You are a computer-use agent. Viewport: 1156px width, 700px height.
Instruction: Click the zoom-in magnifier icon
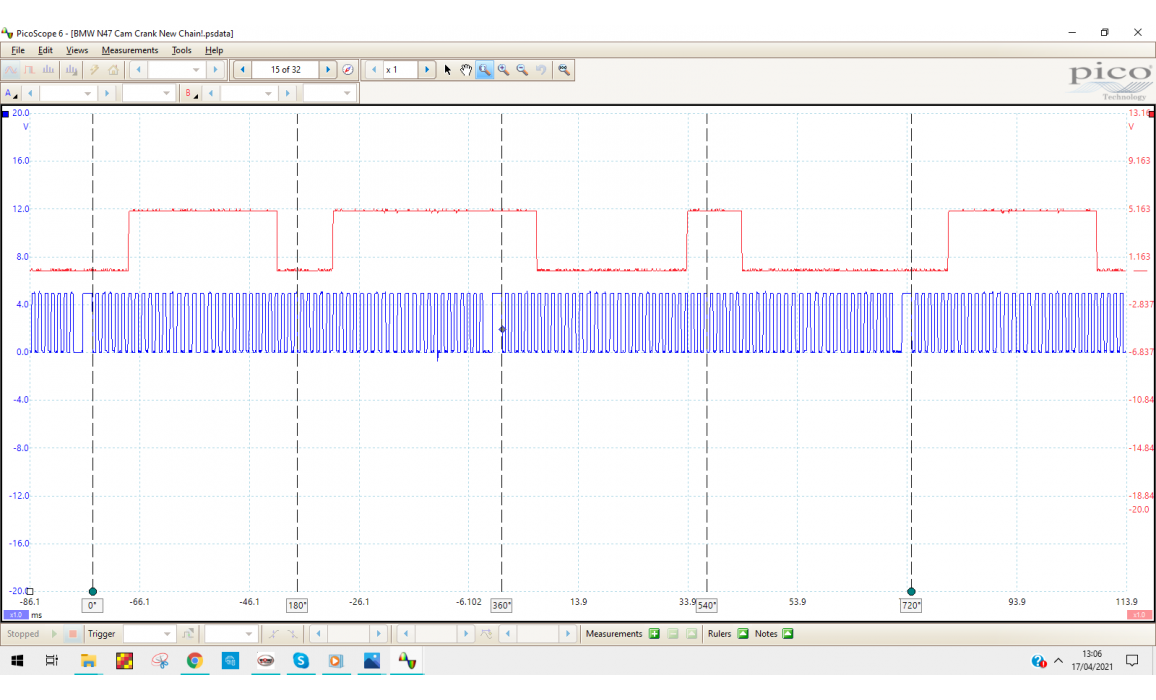click(x=503, y=70)
